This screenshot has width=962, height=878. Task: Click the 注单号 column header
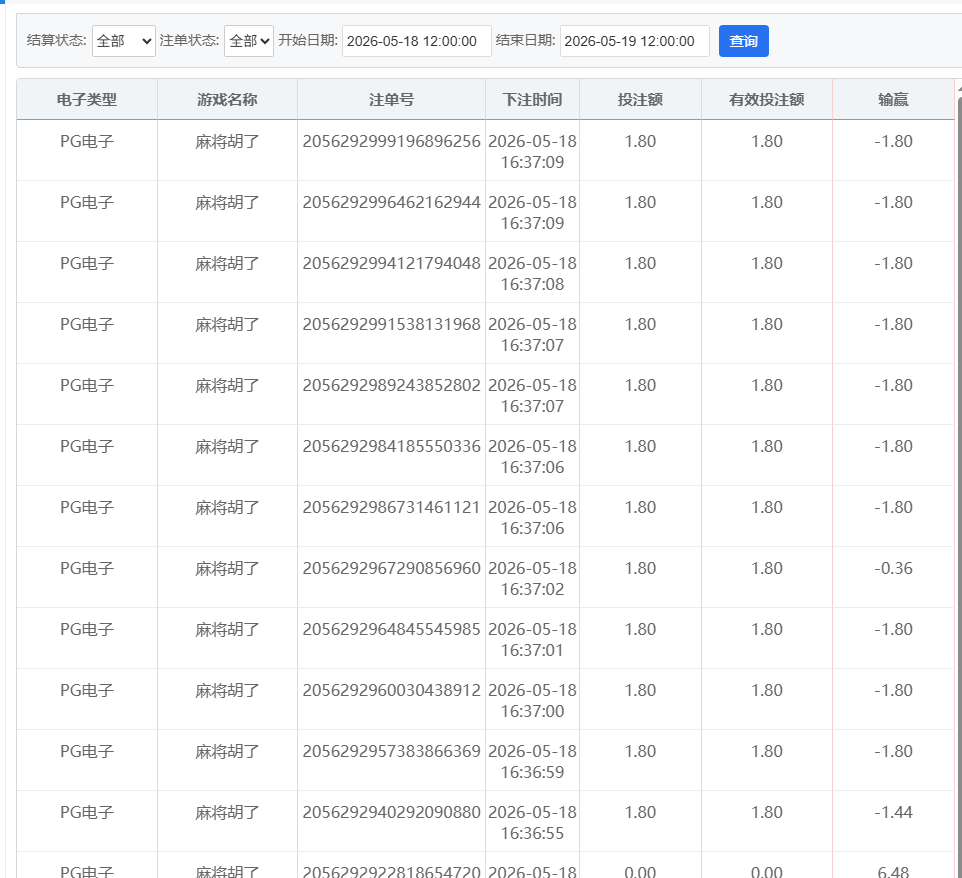[391, 99]
